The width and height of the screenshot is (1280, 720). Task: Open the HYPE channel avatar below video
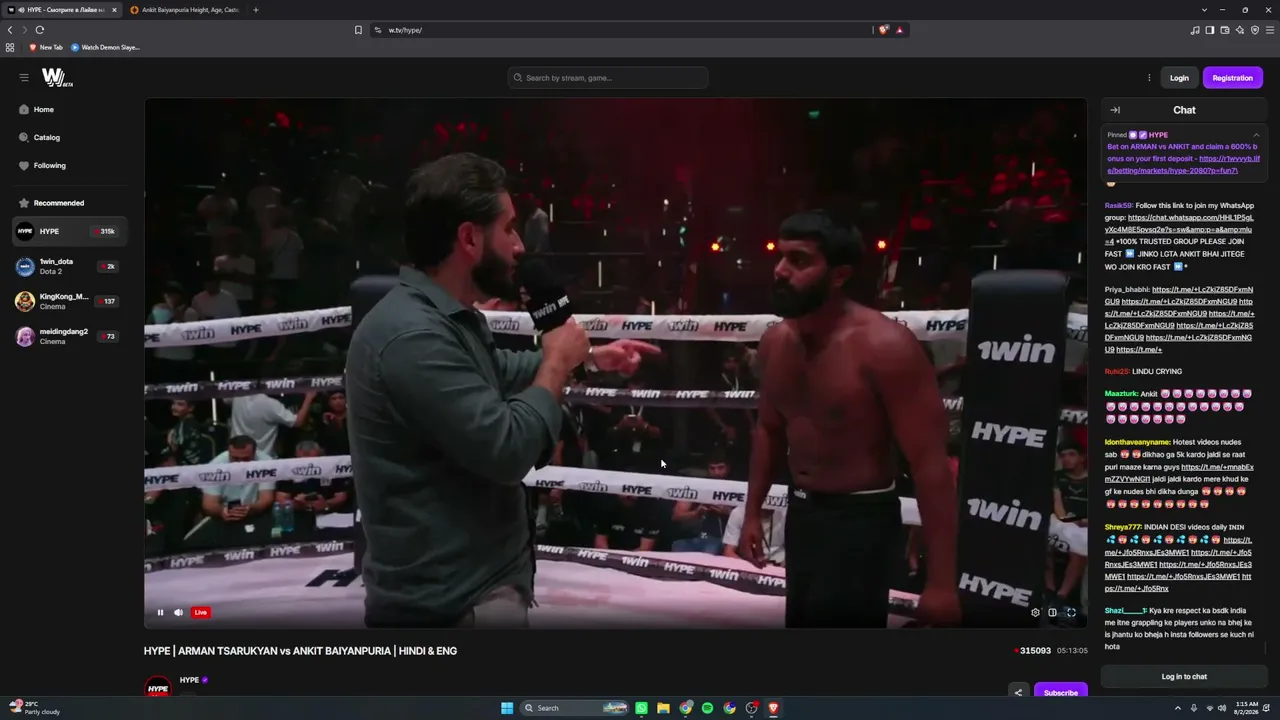[x=158, y=689]
